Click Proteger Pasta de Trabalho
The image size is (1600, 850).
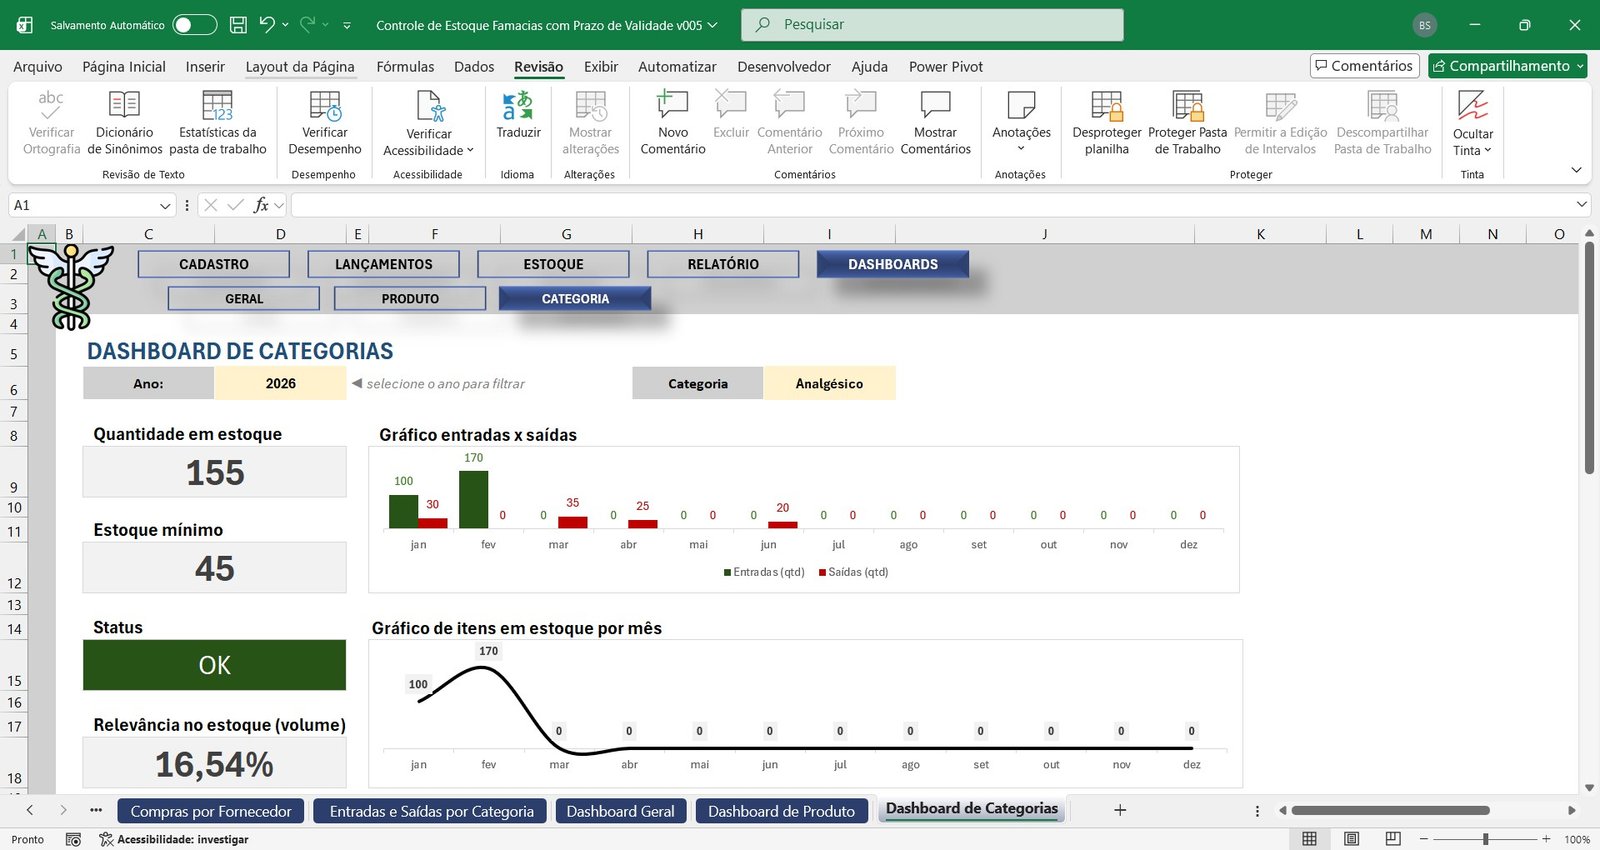click(x=1187, y=123)
